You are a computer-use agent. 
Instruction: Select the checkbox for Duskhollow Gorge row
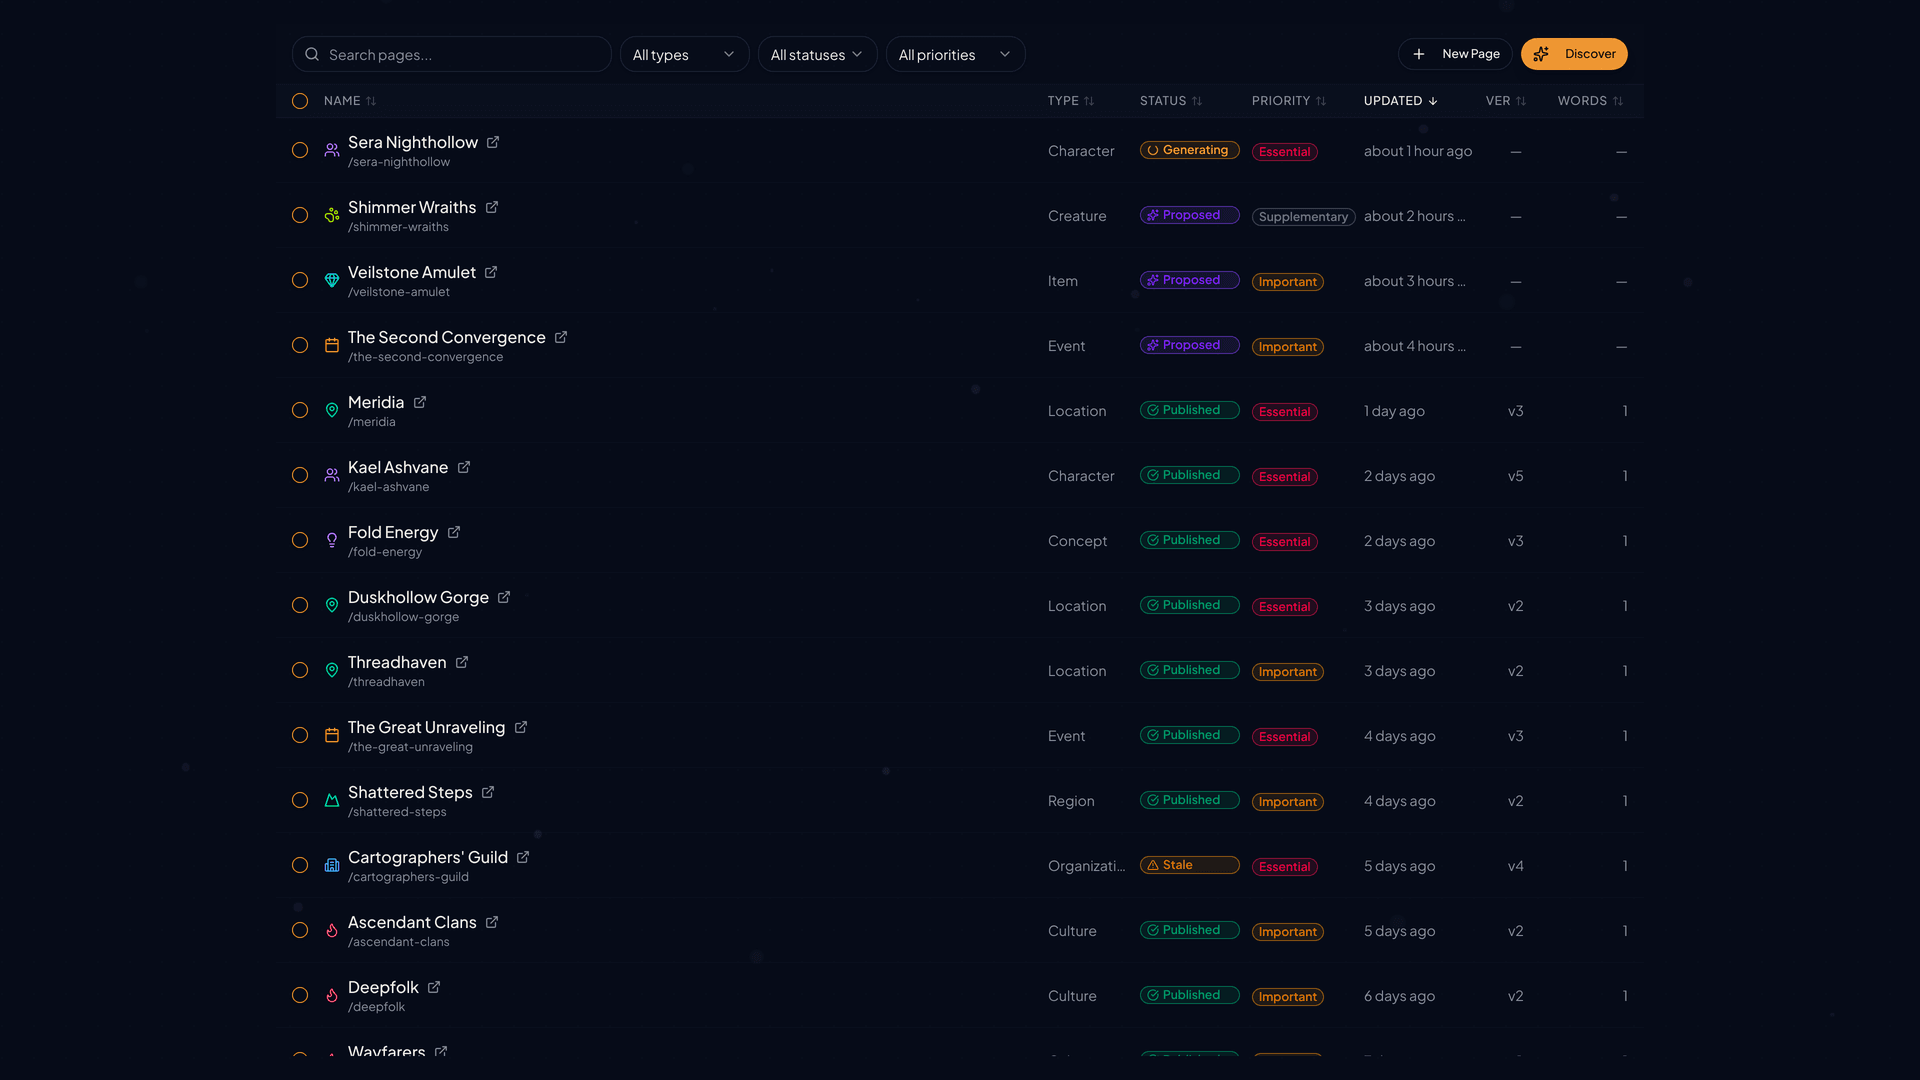pyautogui.click(x=299, y=605)
